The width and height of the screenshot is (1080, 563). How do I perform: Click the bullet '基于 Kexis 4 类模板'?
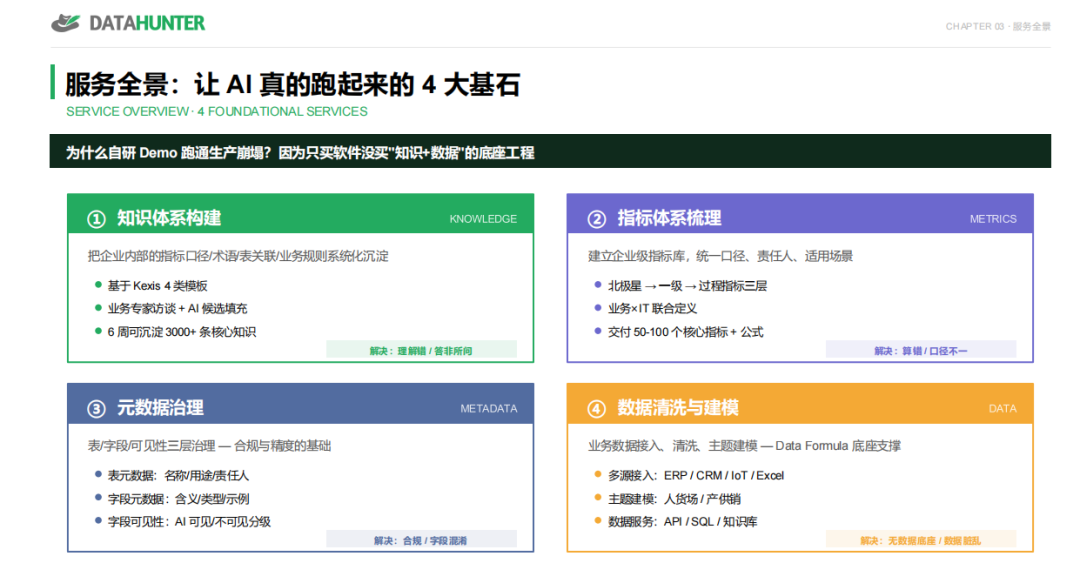pyautogui.click(x=157, y=286)
